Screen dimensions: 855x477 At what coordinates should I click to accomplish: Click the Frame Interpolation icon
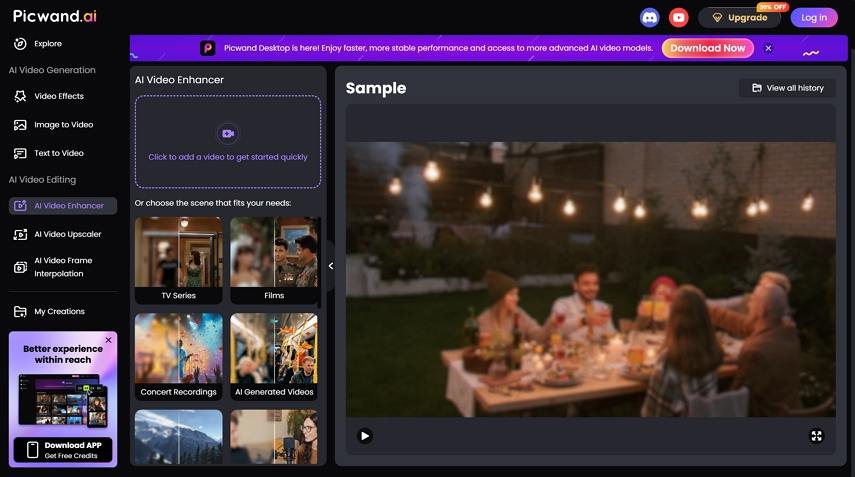[20, 267]
